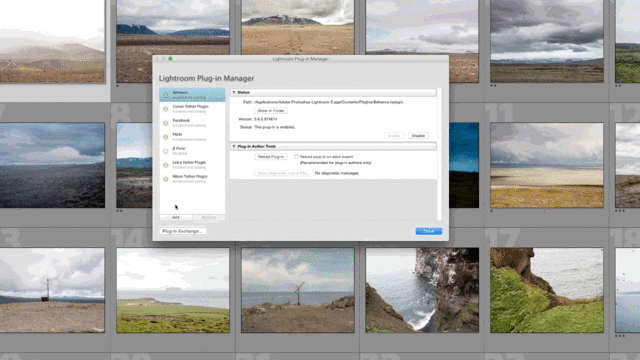Select misty hill thumbnail in top row
Image resolution: width=640 pixels, height=360 pixels.
tap(52, 41)
